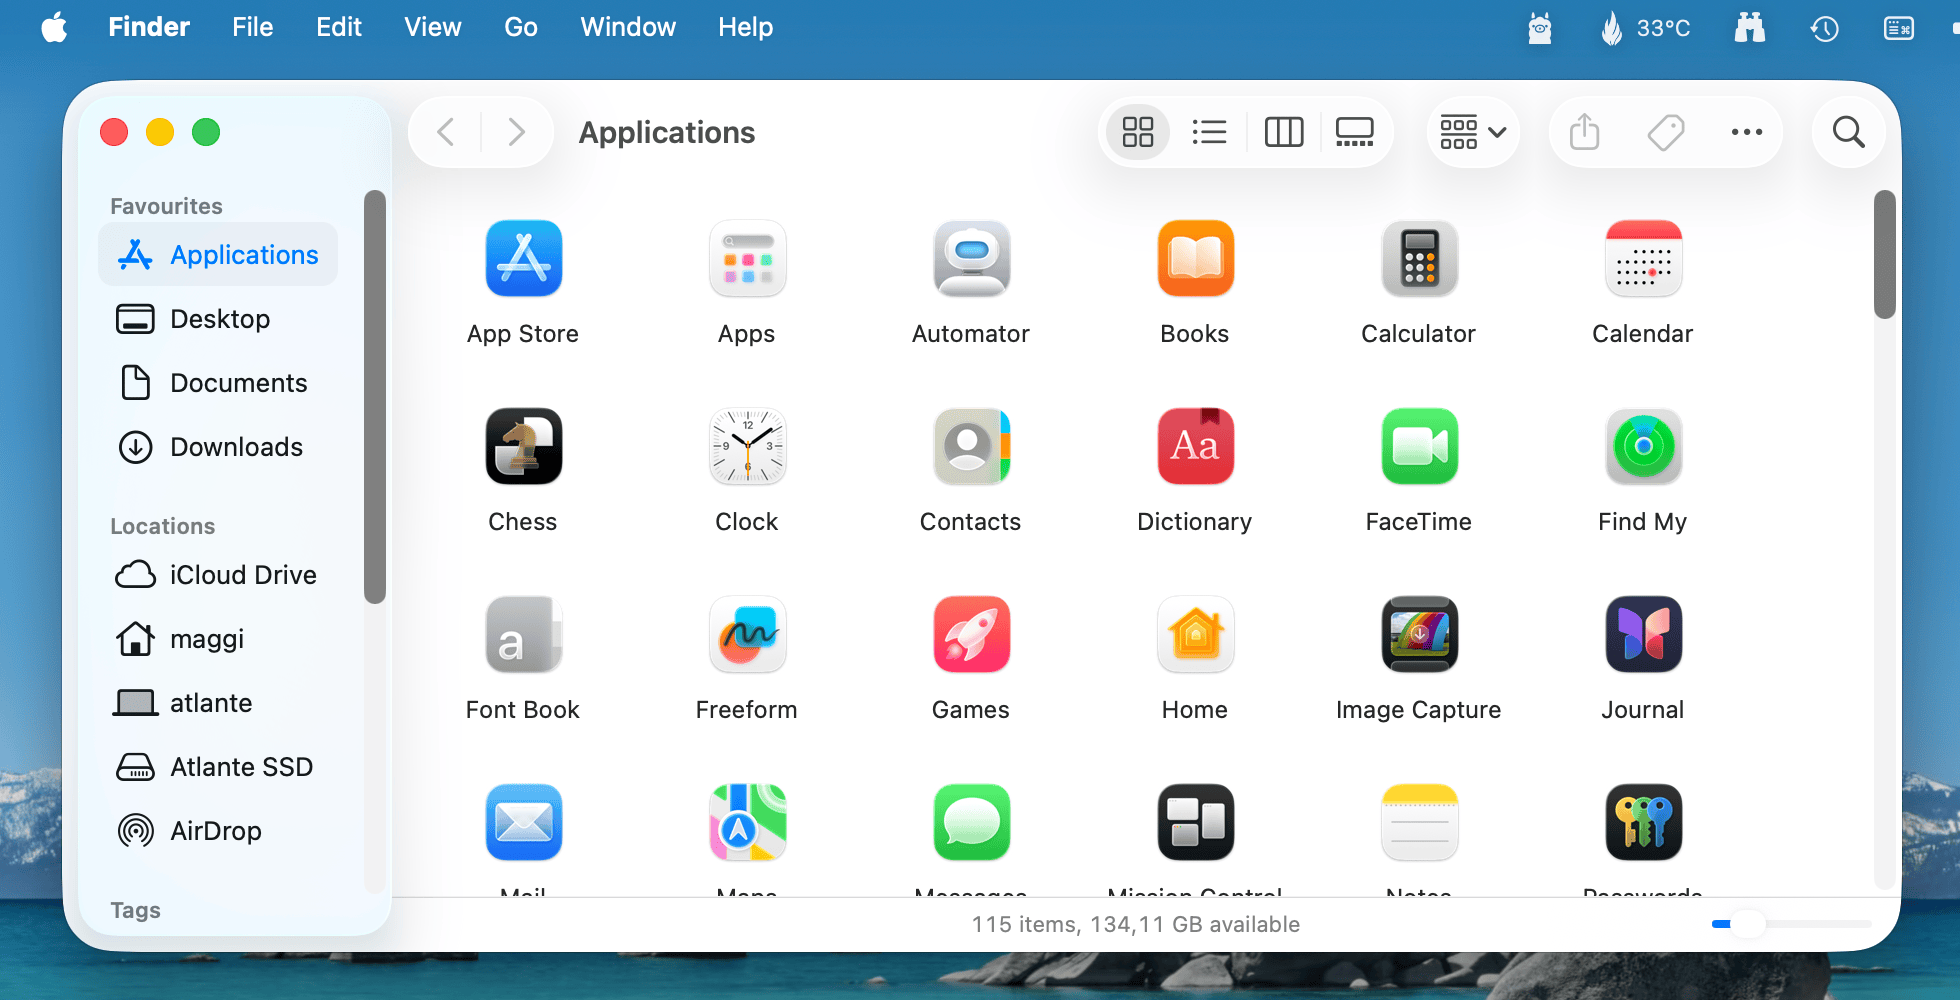Click the search magnifying glass
Image resolution: width=1960 pixels, height=1000 pixels.
tap(1848, 132)
